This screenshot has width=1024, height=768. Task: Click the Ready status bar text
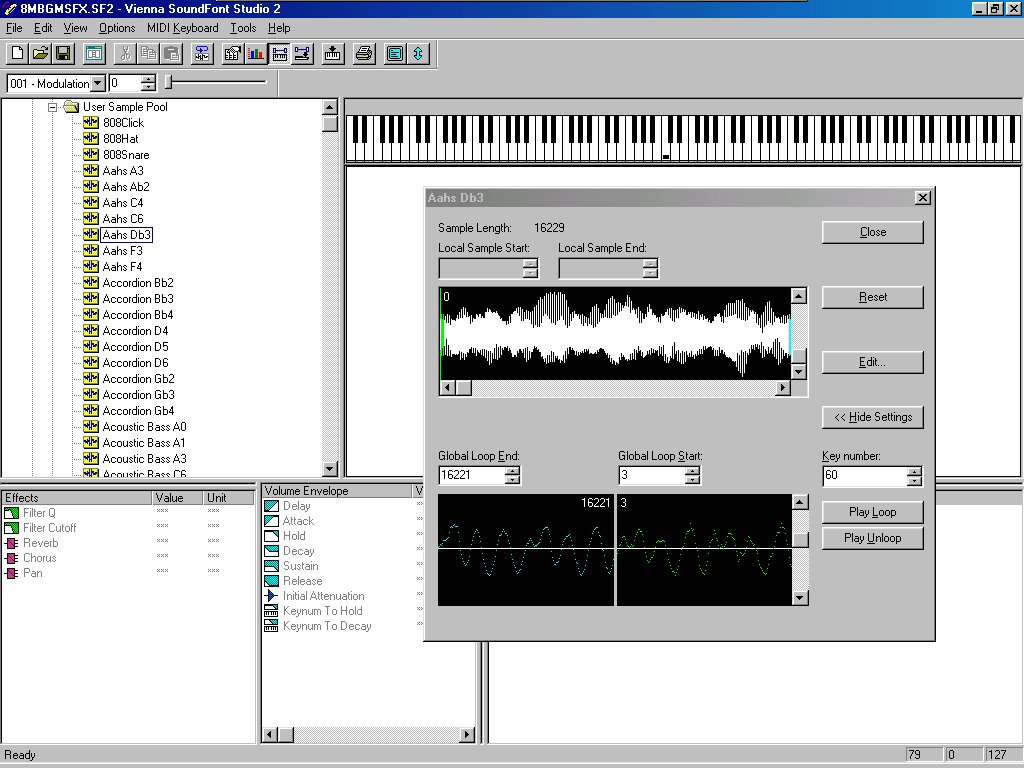coord(20,755)
